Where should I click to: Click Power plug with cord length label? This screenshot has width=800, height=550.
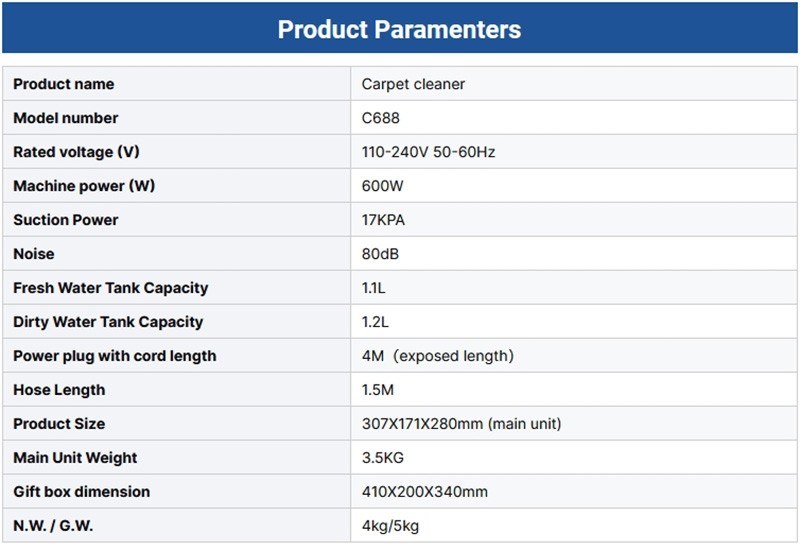(x=114, y=356)
